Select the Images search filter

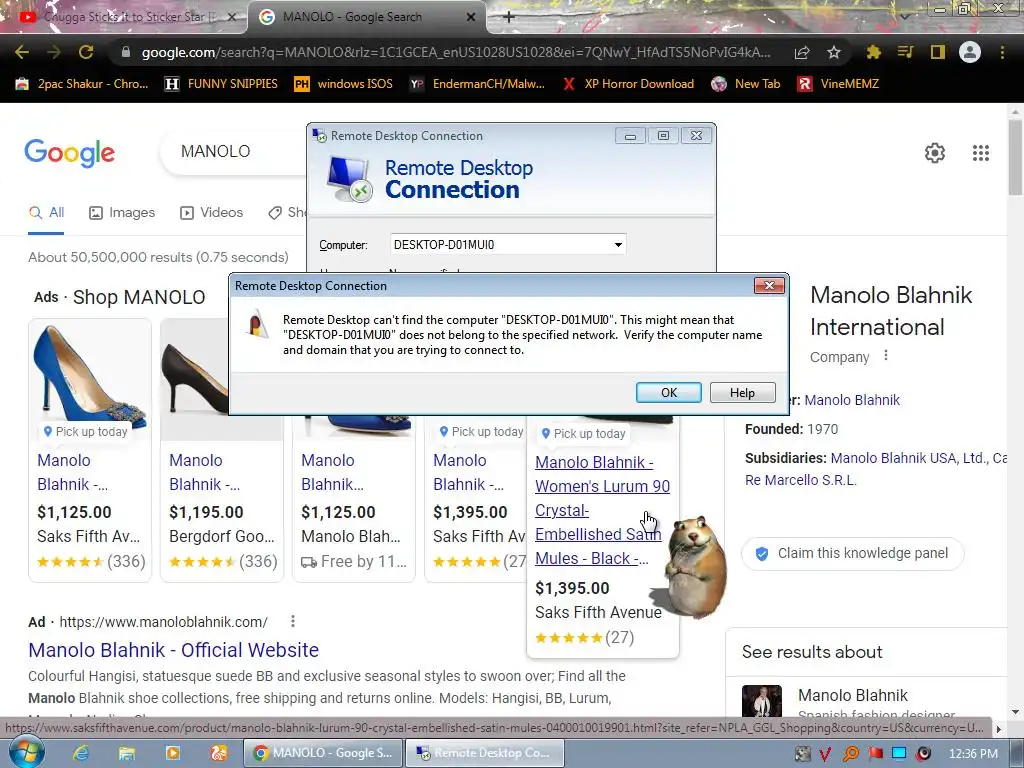[x=122, y=212]
